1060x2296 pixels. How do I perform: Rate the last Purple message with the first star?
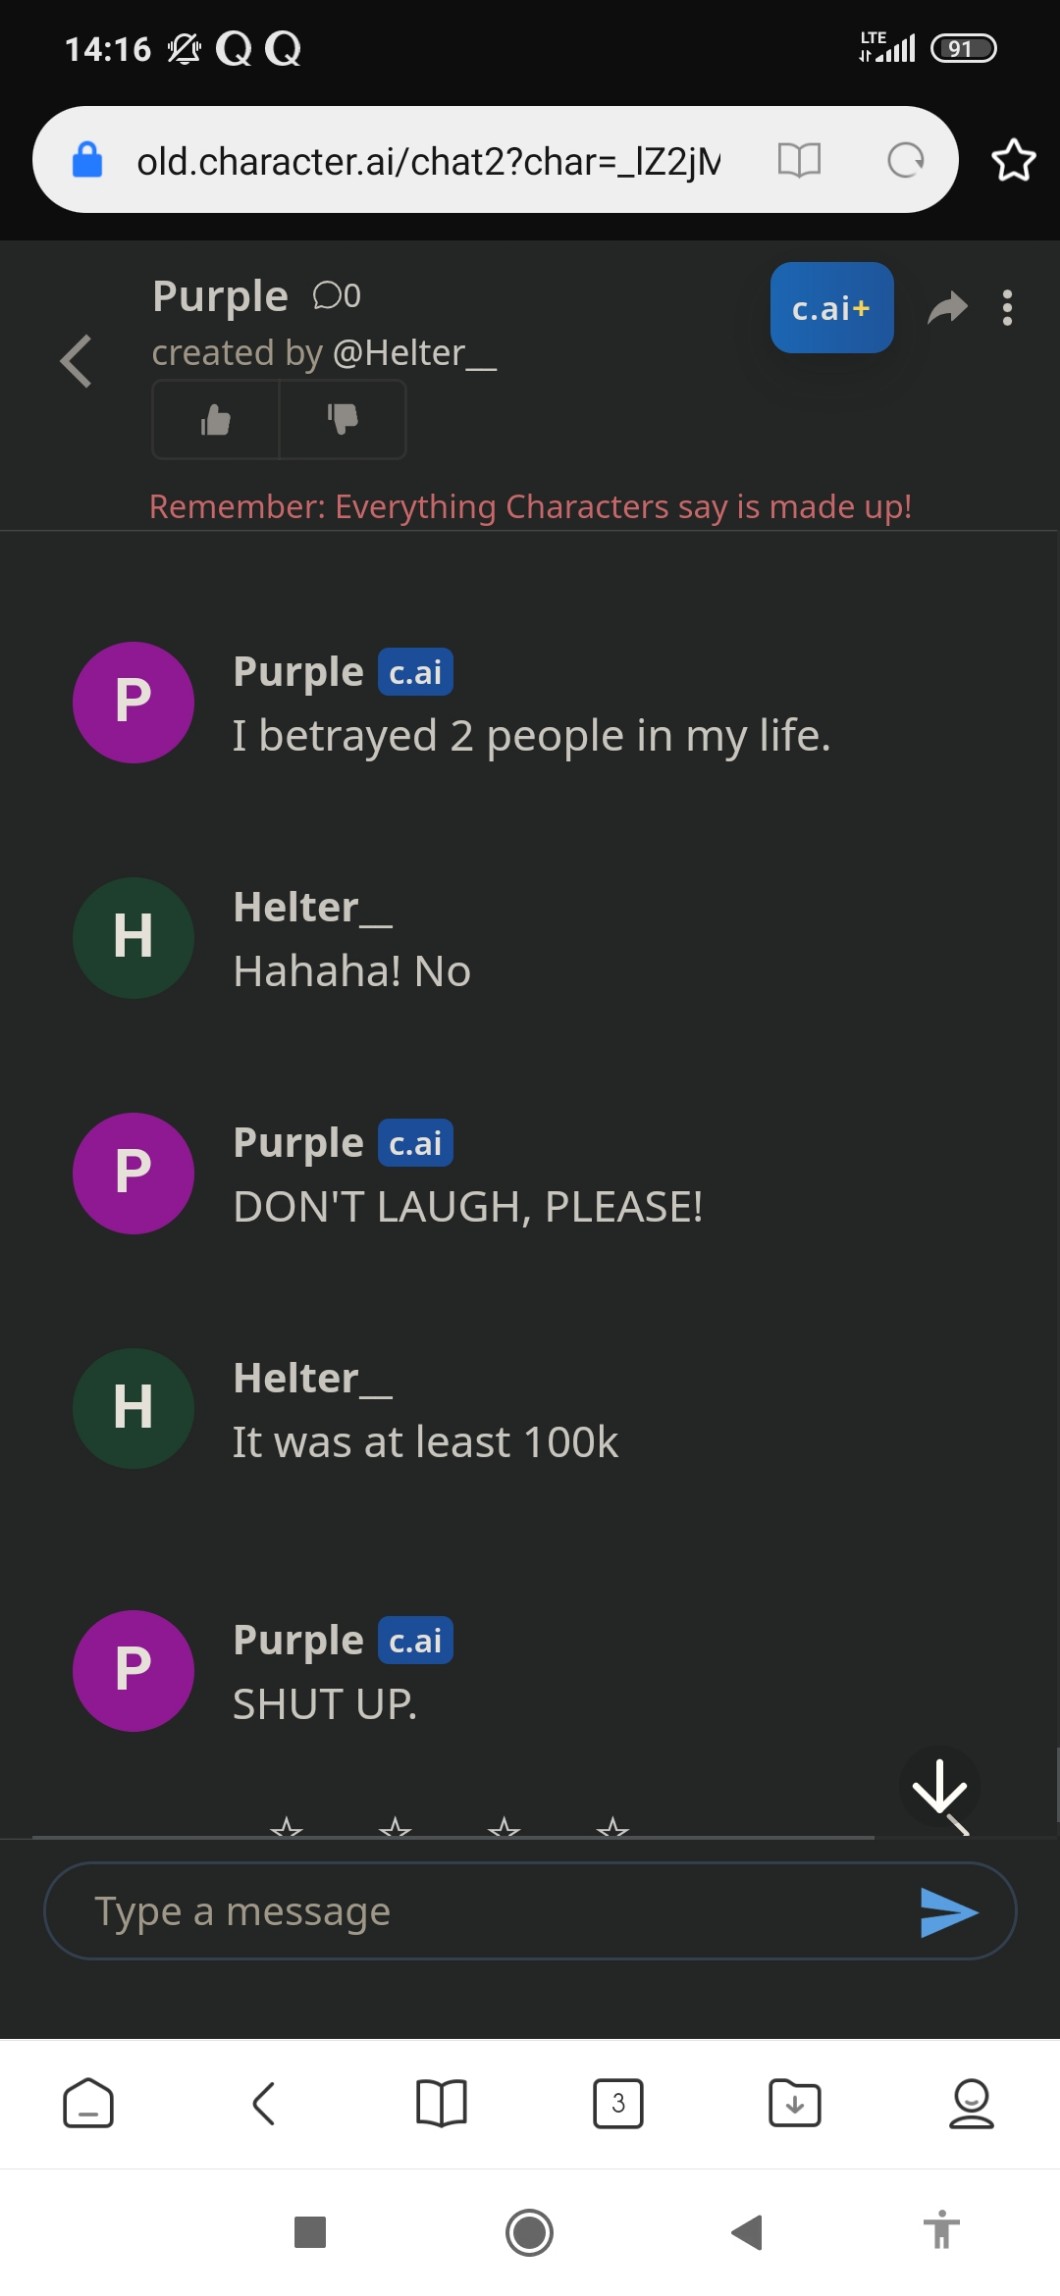(x=287, y=1829)
